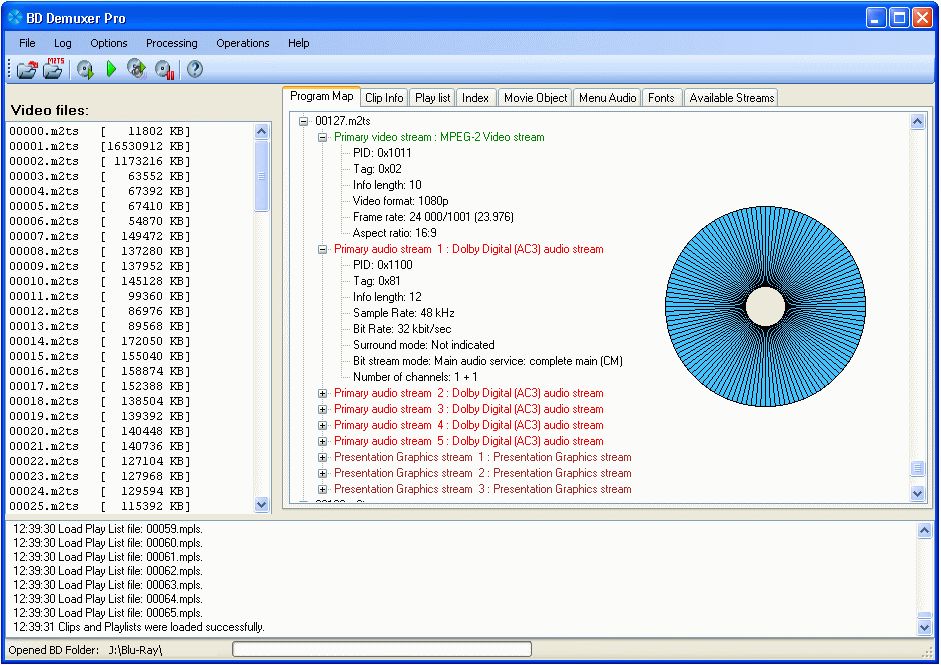This screenshot has height=665, width=941.
Task: Switch to the Menu Audio tab
Action: click(607, 98)
